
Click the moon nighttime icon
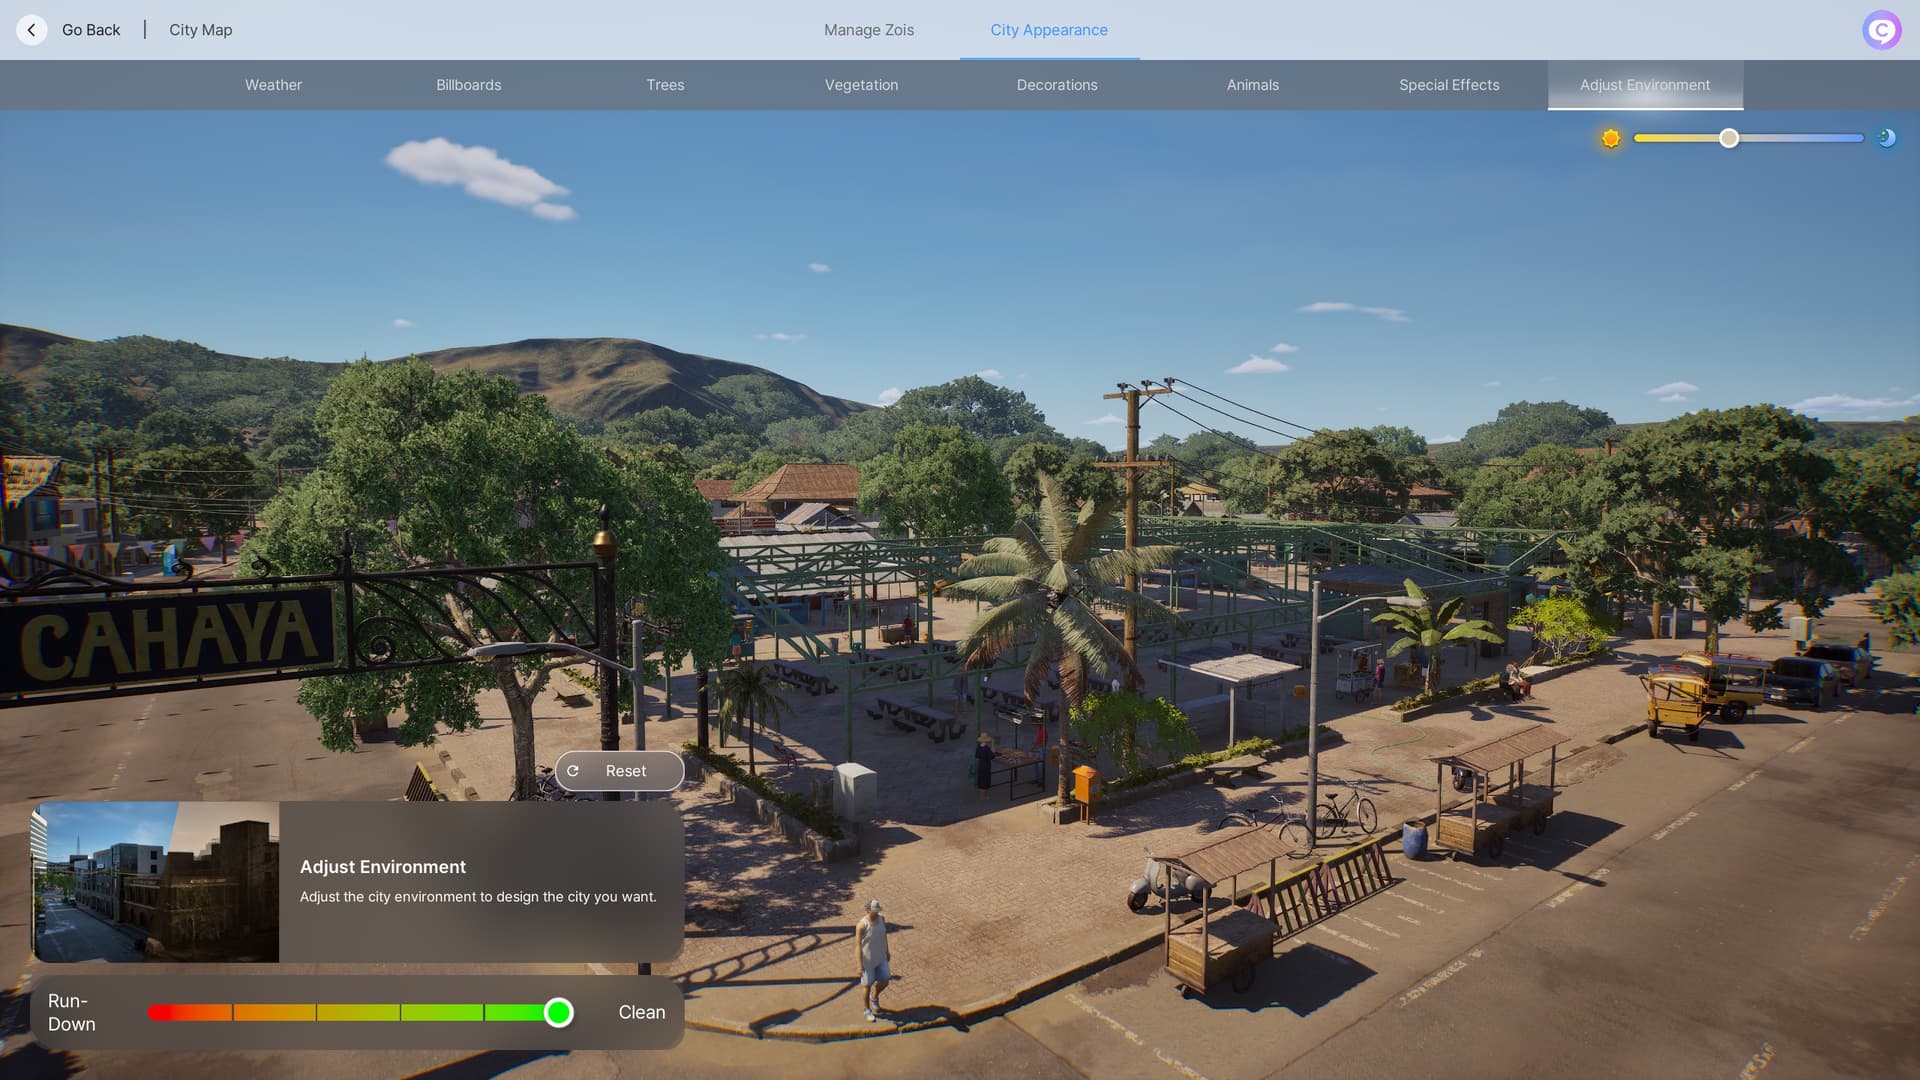pos(1886,138)
